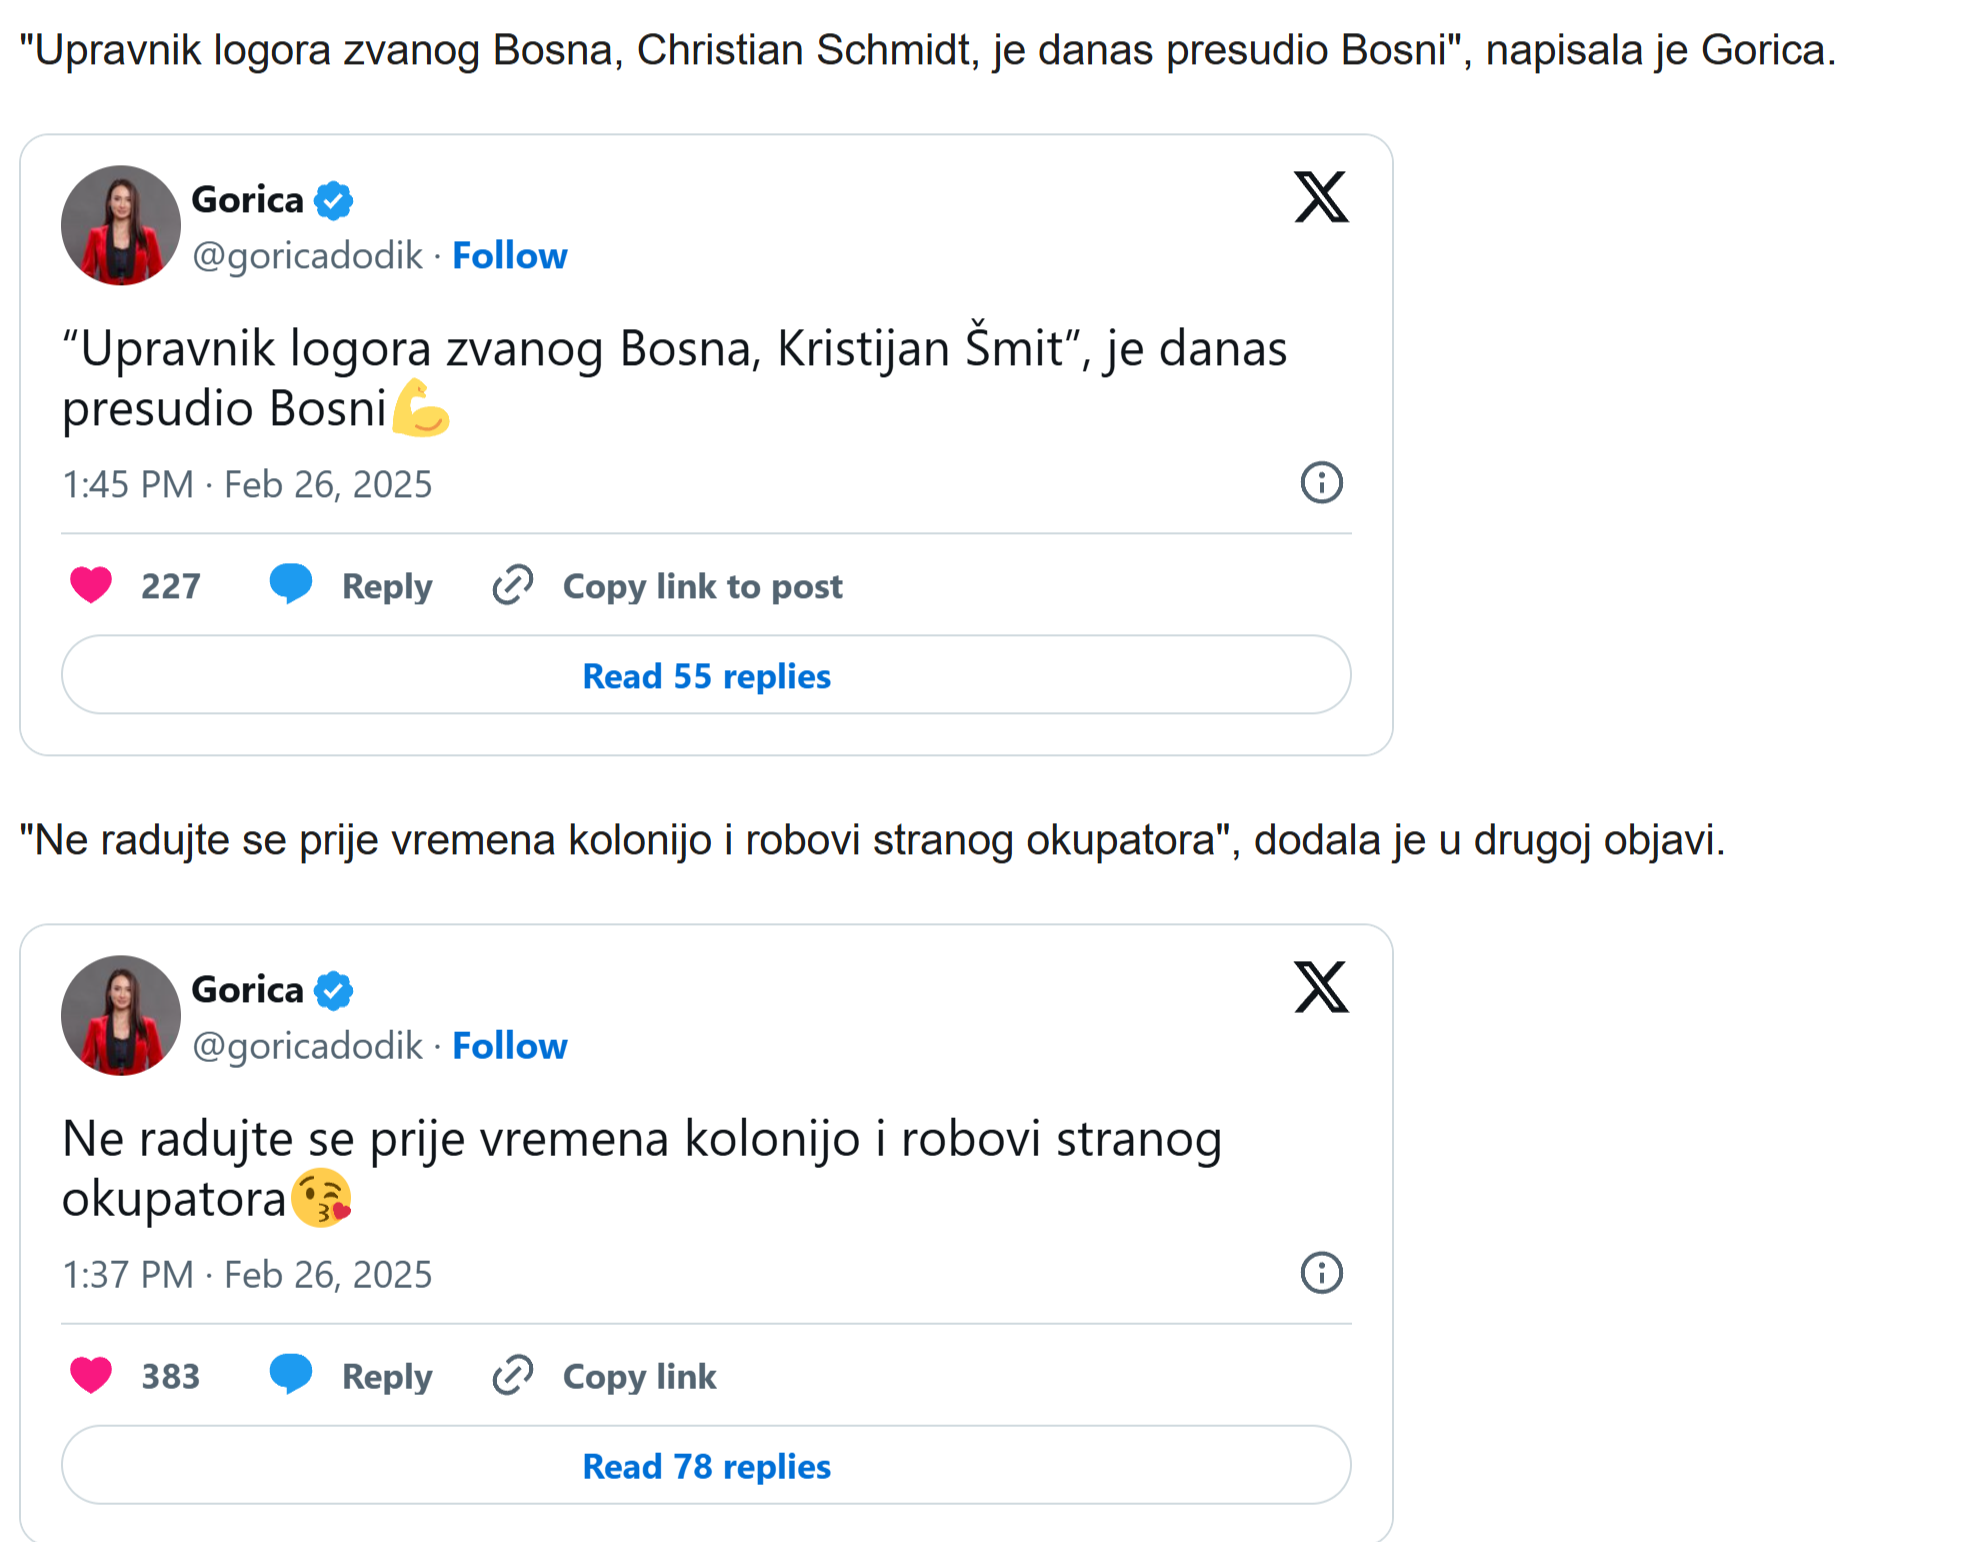
Task: Open info icon on 1:37 PM post
Action: tap(1321, 1273)
